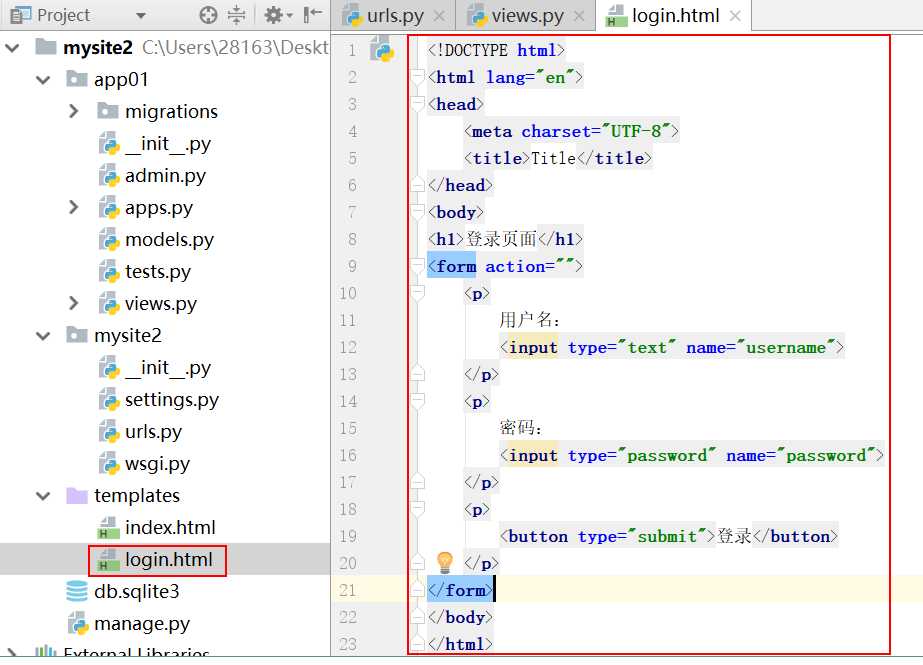The width and height of the screenshot is (923, 665).
Task: Fold the p block on line 18
Action: tap(417, 509)
